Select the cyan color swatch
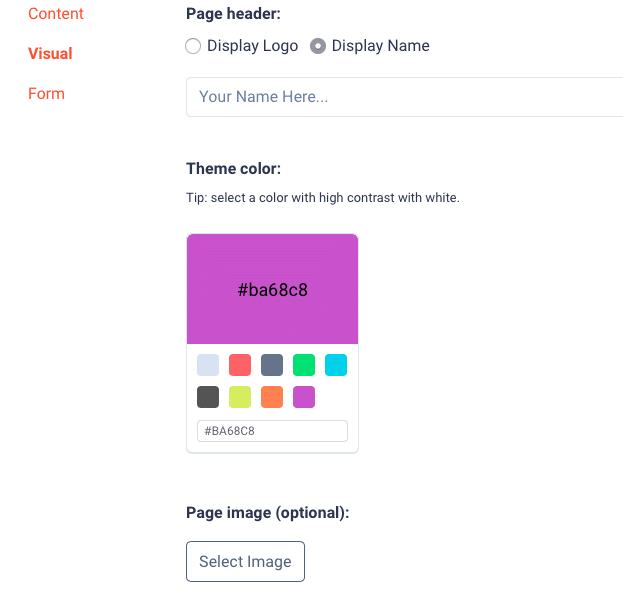This screenshot has width=623, height=594. [x=336, y=365]
